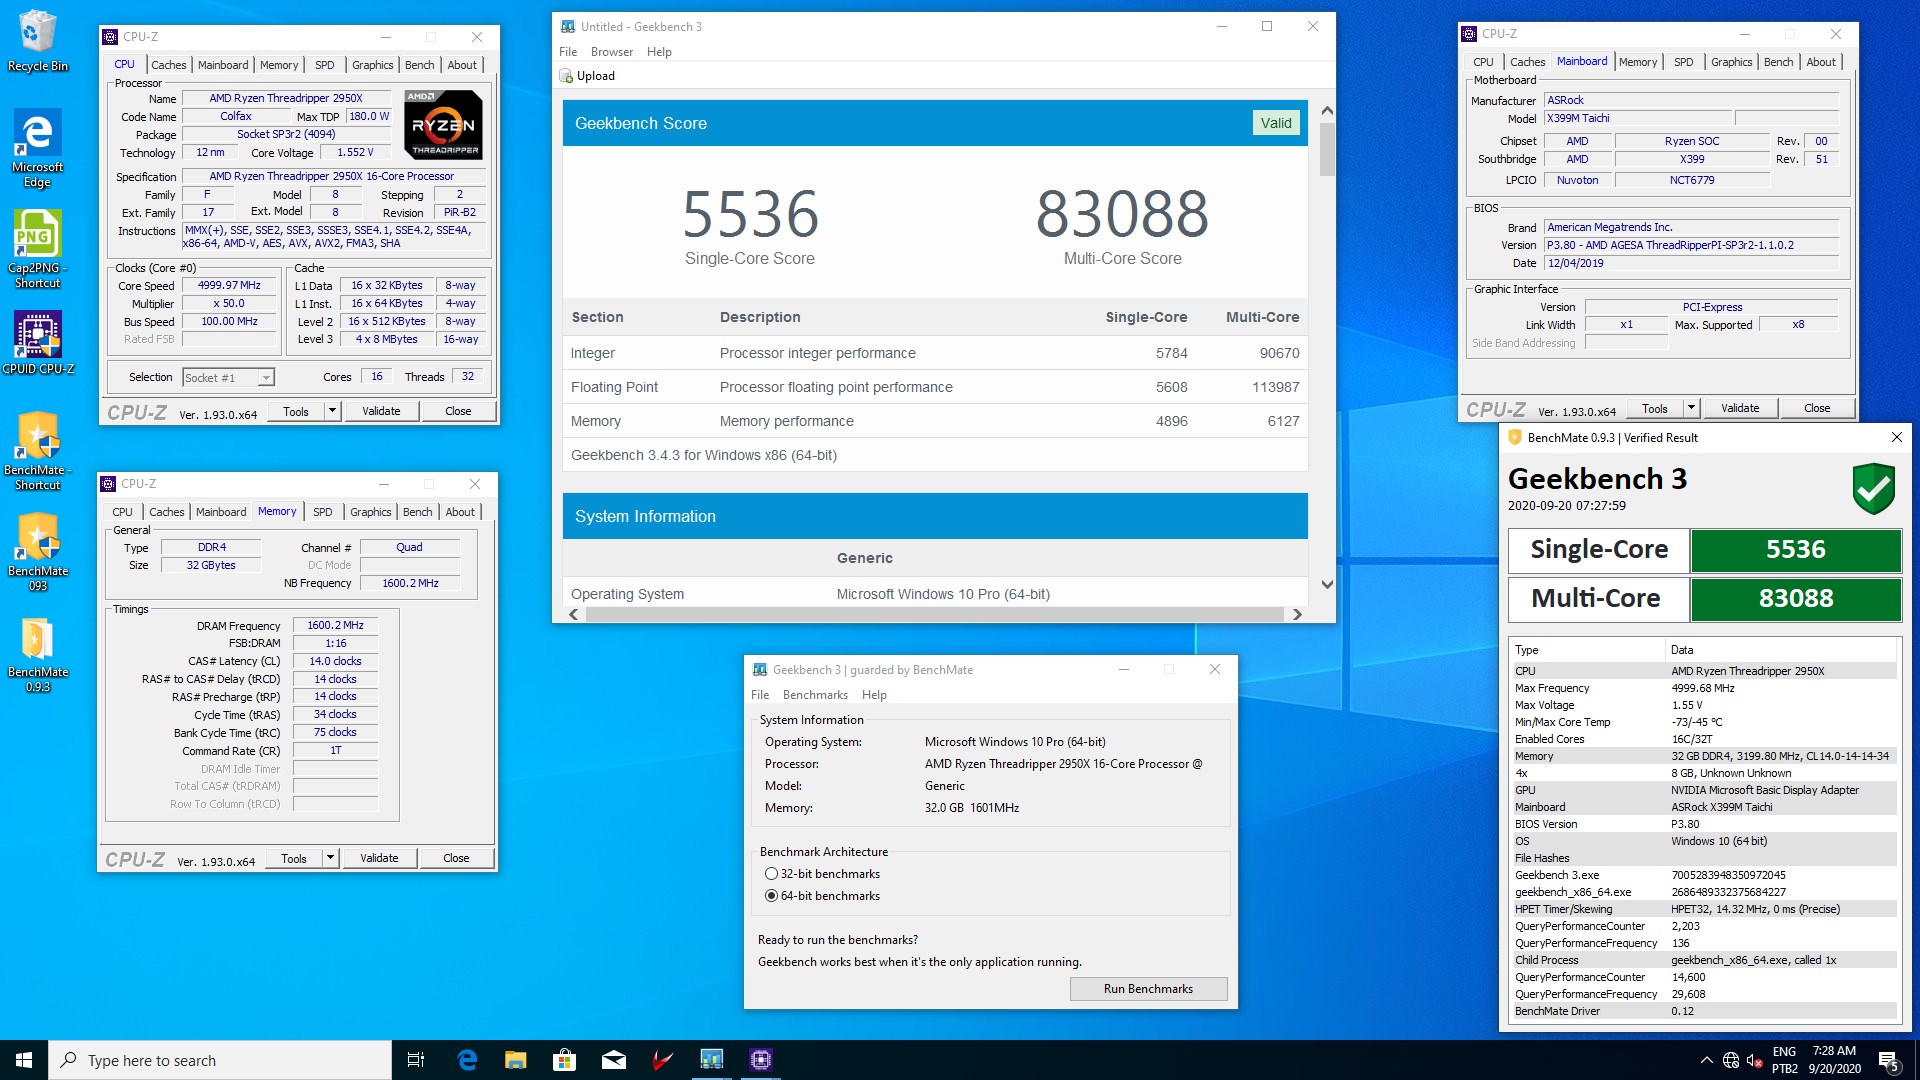Open Microsoft Store from the taskbar
This screenshot has width=1920, height=1080.
point(564,1060)
